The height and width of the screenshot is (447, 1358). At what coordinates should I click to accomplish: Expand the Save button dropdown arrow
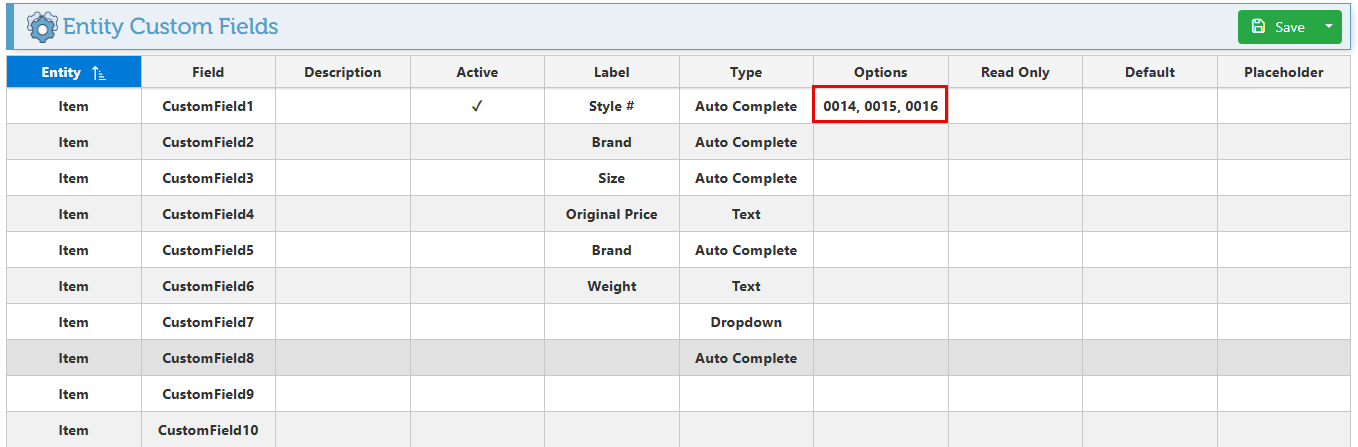[x=1328, y=27]
